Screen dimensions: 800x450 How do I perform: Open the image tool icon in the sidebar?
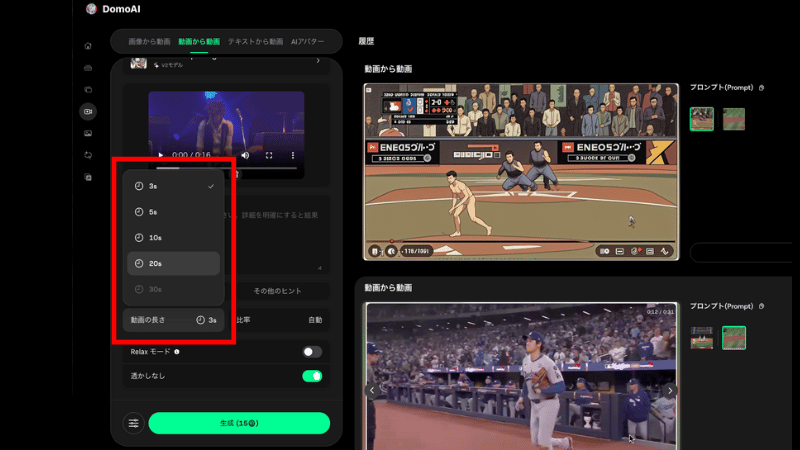[x=88, y=133]
